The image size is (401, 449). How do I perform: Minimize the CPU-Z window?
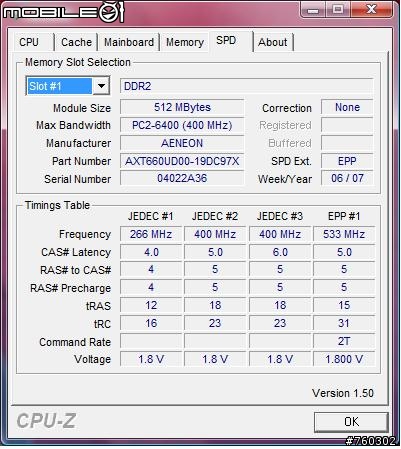(312, 10)
